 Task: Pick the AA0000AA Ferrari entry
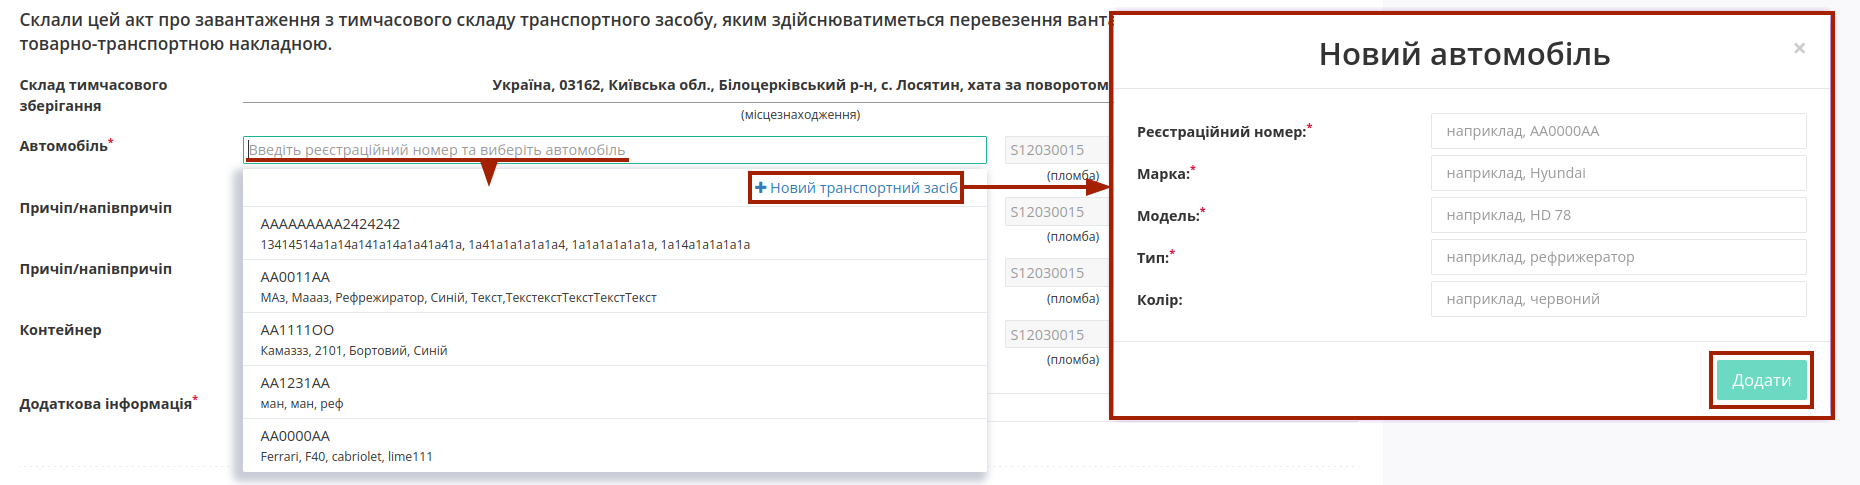[614, 446]
